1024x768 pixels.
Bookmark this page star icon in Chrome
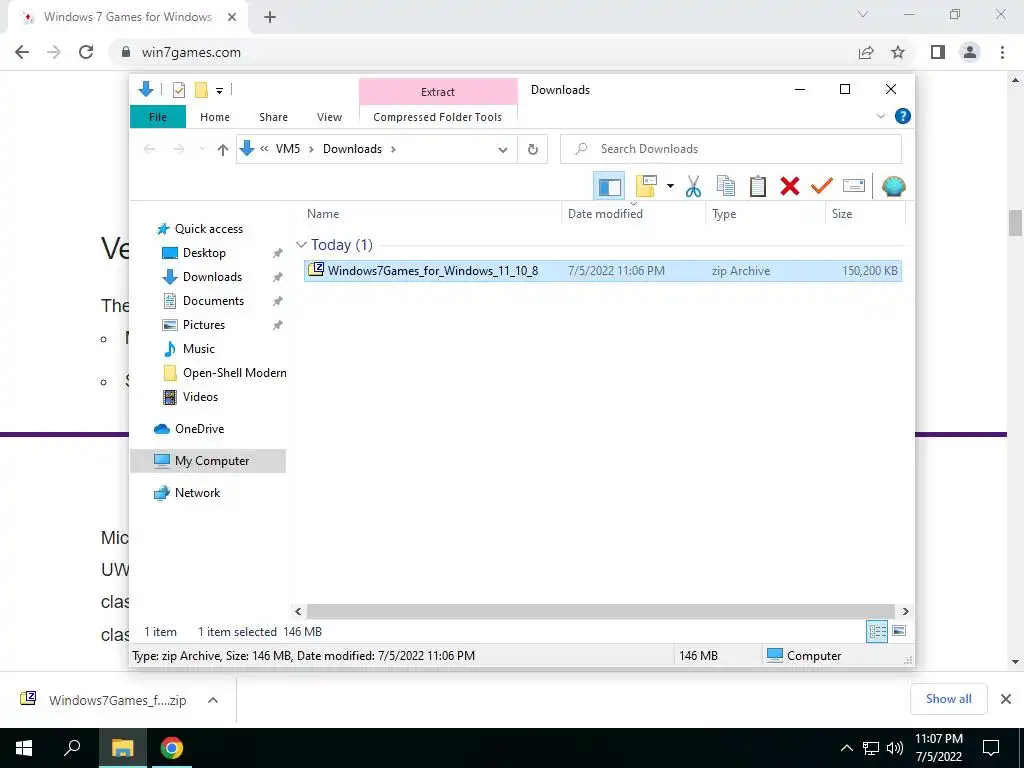pyautogui.click(x=898, y=52)
